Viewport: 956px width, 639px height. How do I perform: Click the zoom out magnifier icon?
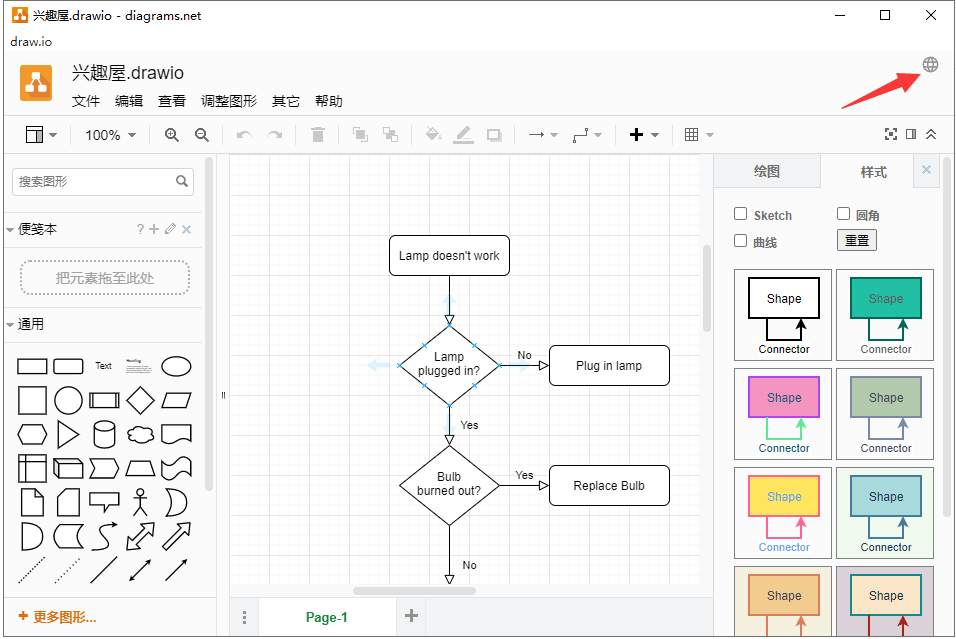pos(201,135)
